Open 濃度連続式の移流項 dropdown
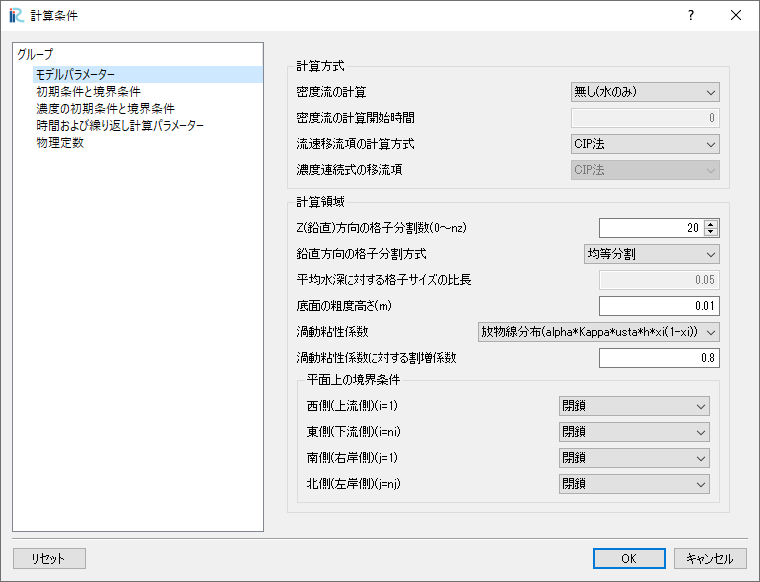Viewport: 760px width, 582px height. coord(645,170)
